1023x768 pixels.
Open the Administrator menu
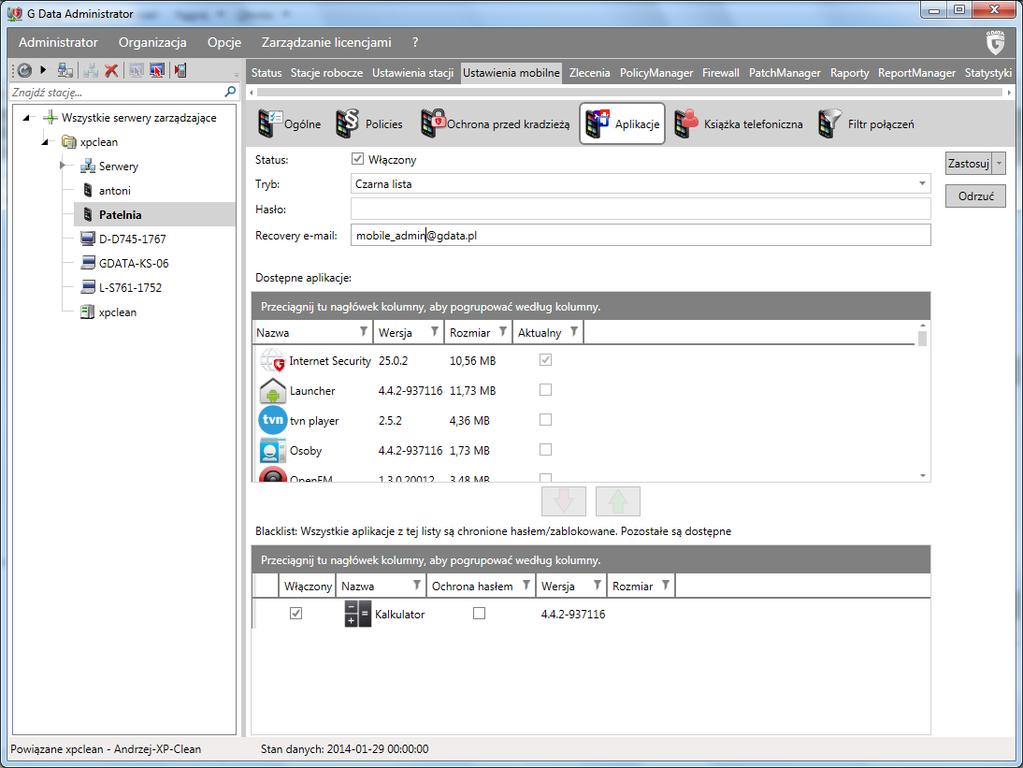click(x=58, y=42)
